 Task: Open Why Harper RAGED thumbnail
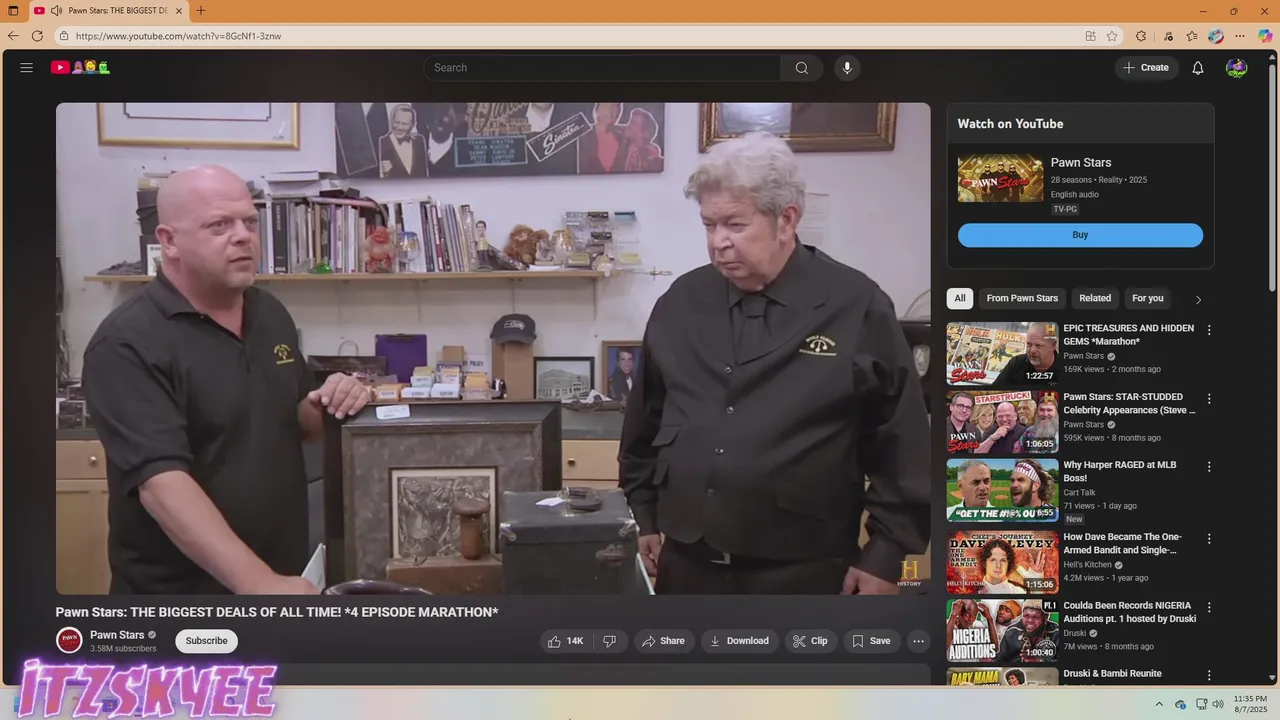tap(1002, 491)
